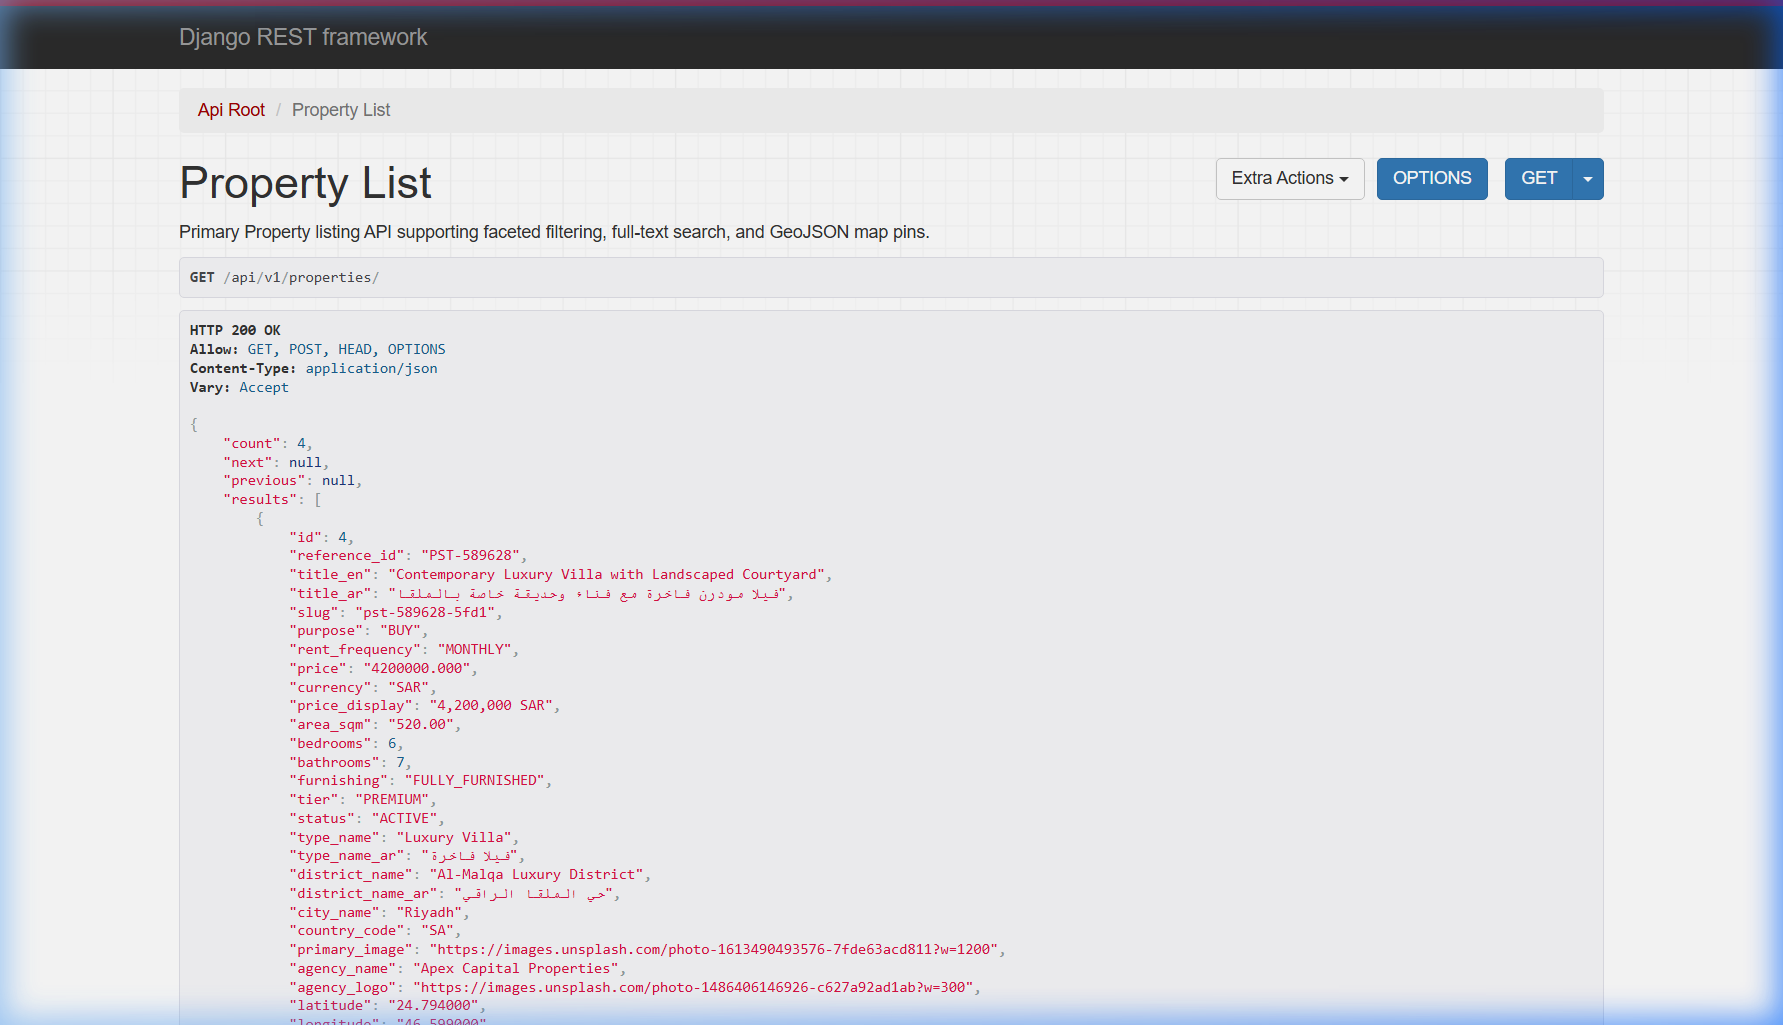The image size is (1783, 1025).
Task: Click the "count": 4 line
Action: point(268,443)
